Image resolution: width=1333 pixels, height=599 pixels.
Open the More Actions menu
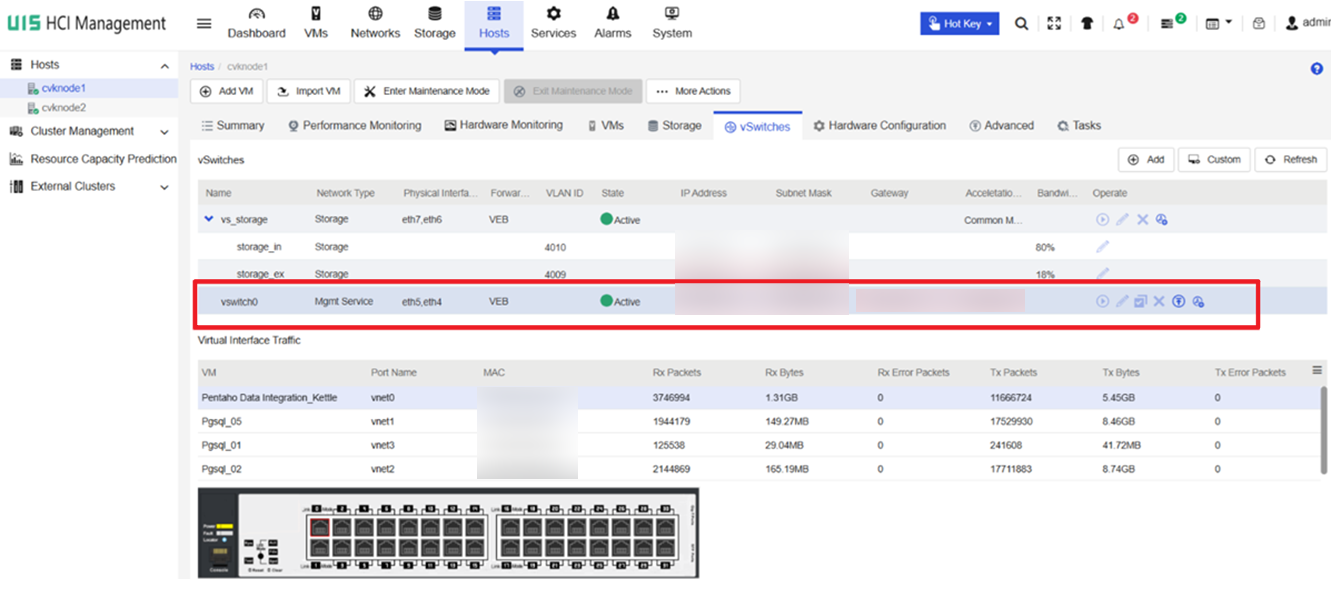click(694, 91)
